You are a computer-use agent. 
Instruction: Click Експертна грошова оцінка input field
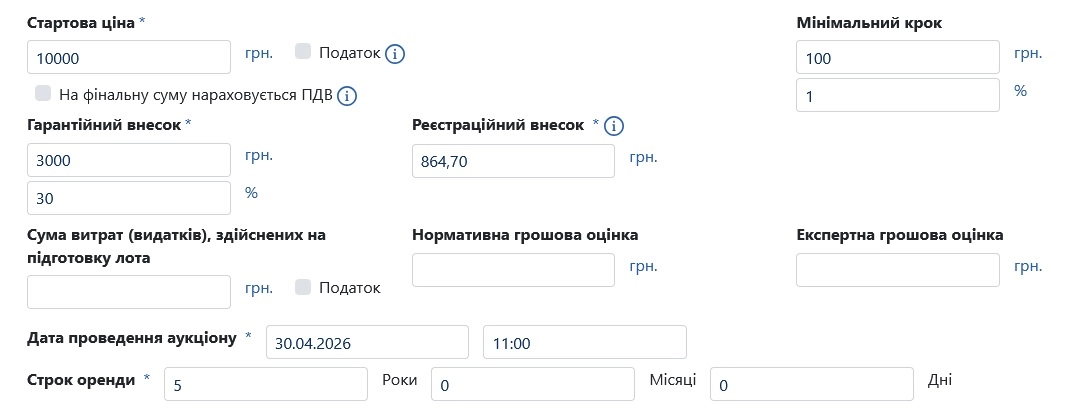point(898,270)
